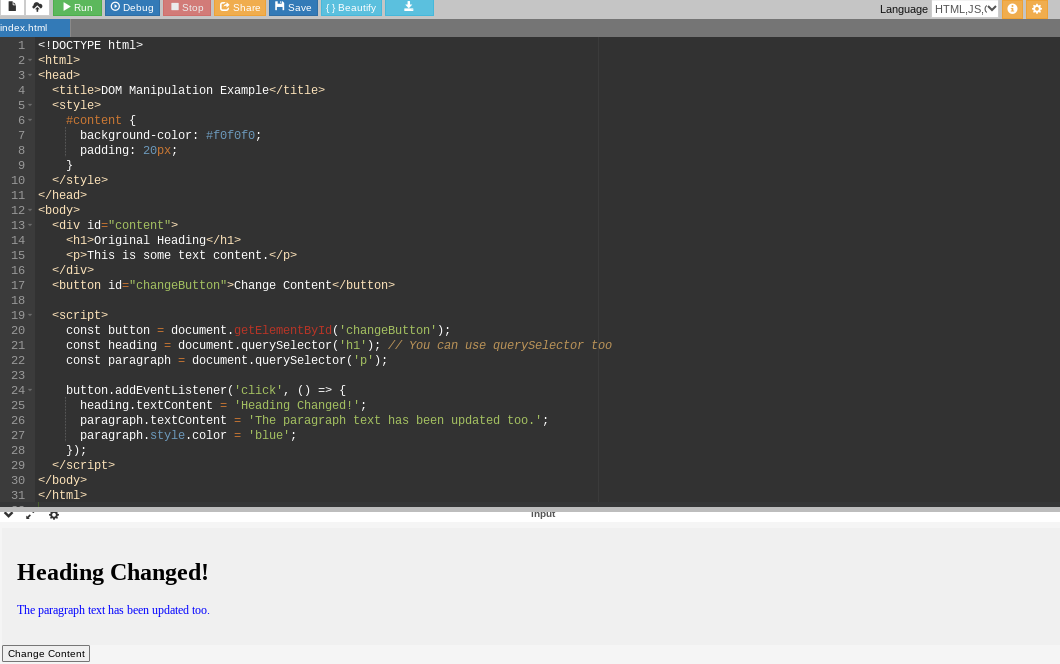Click the "changeButton" id attribute on line 17
Image resolution: width=1060 pixels, height=664 pixels.
pyautogui.click(x=178, y=285)
